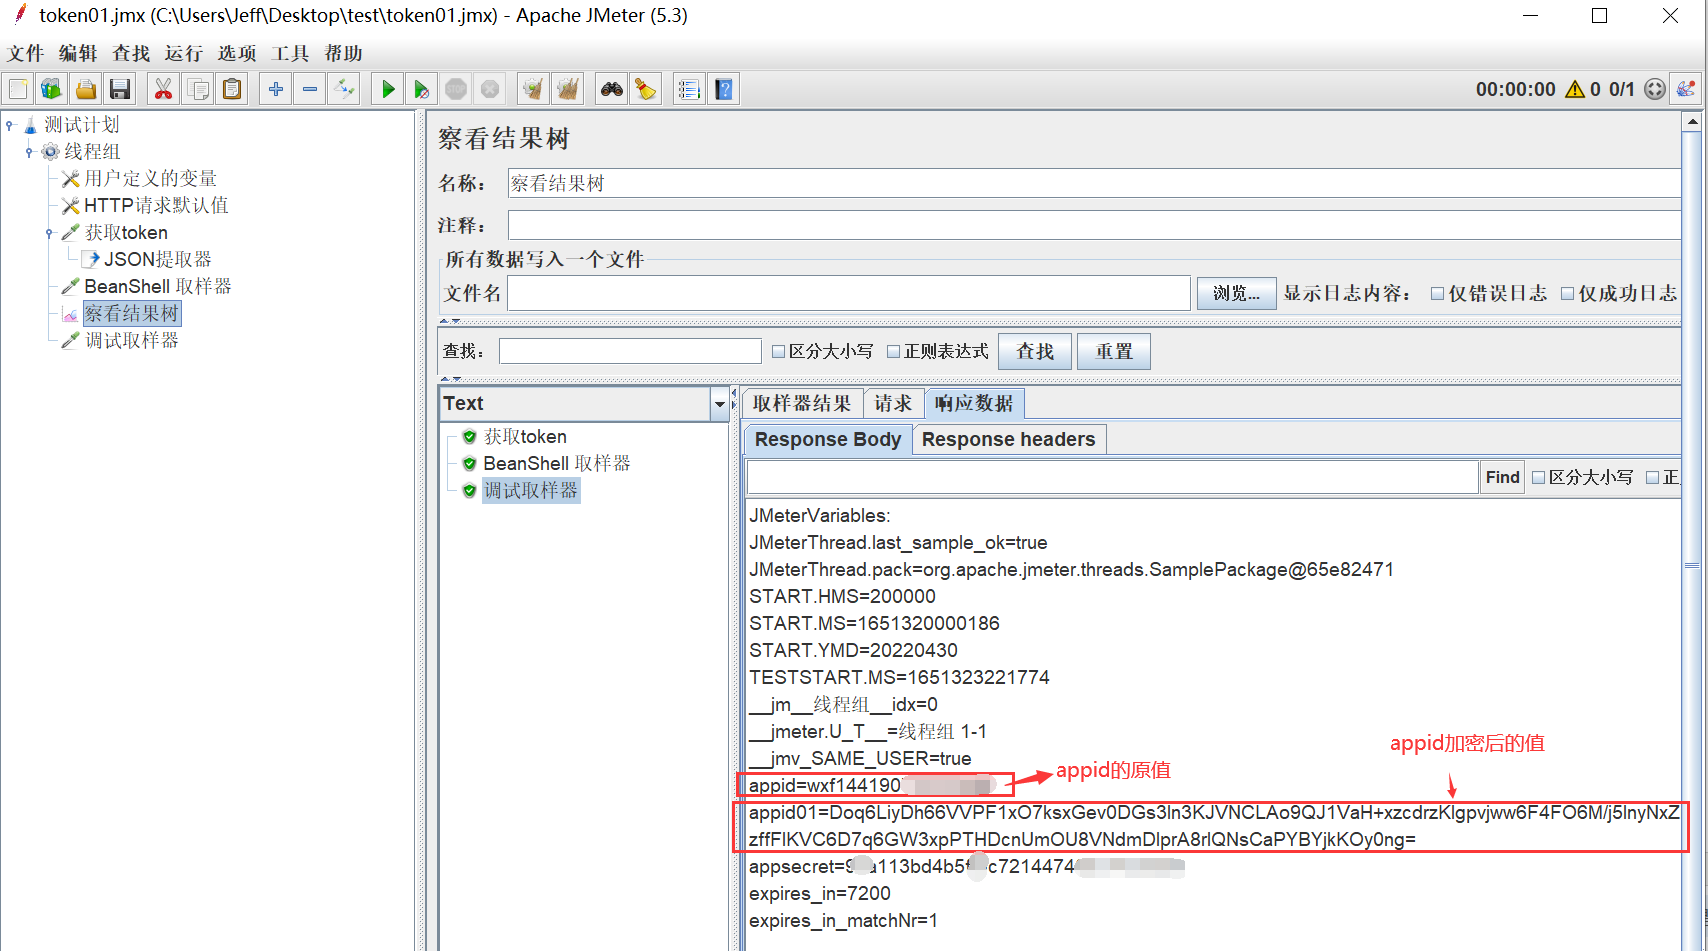Click the warning triangle log indicator
This screenshot has width=1708, height=951.
1575,89
